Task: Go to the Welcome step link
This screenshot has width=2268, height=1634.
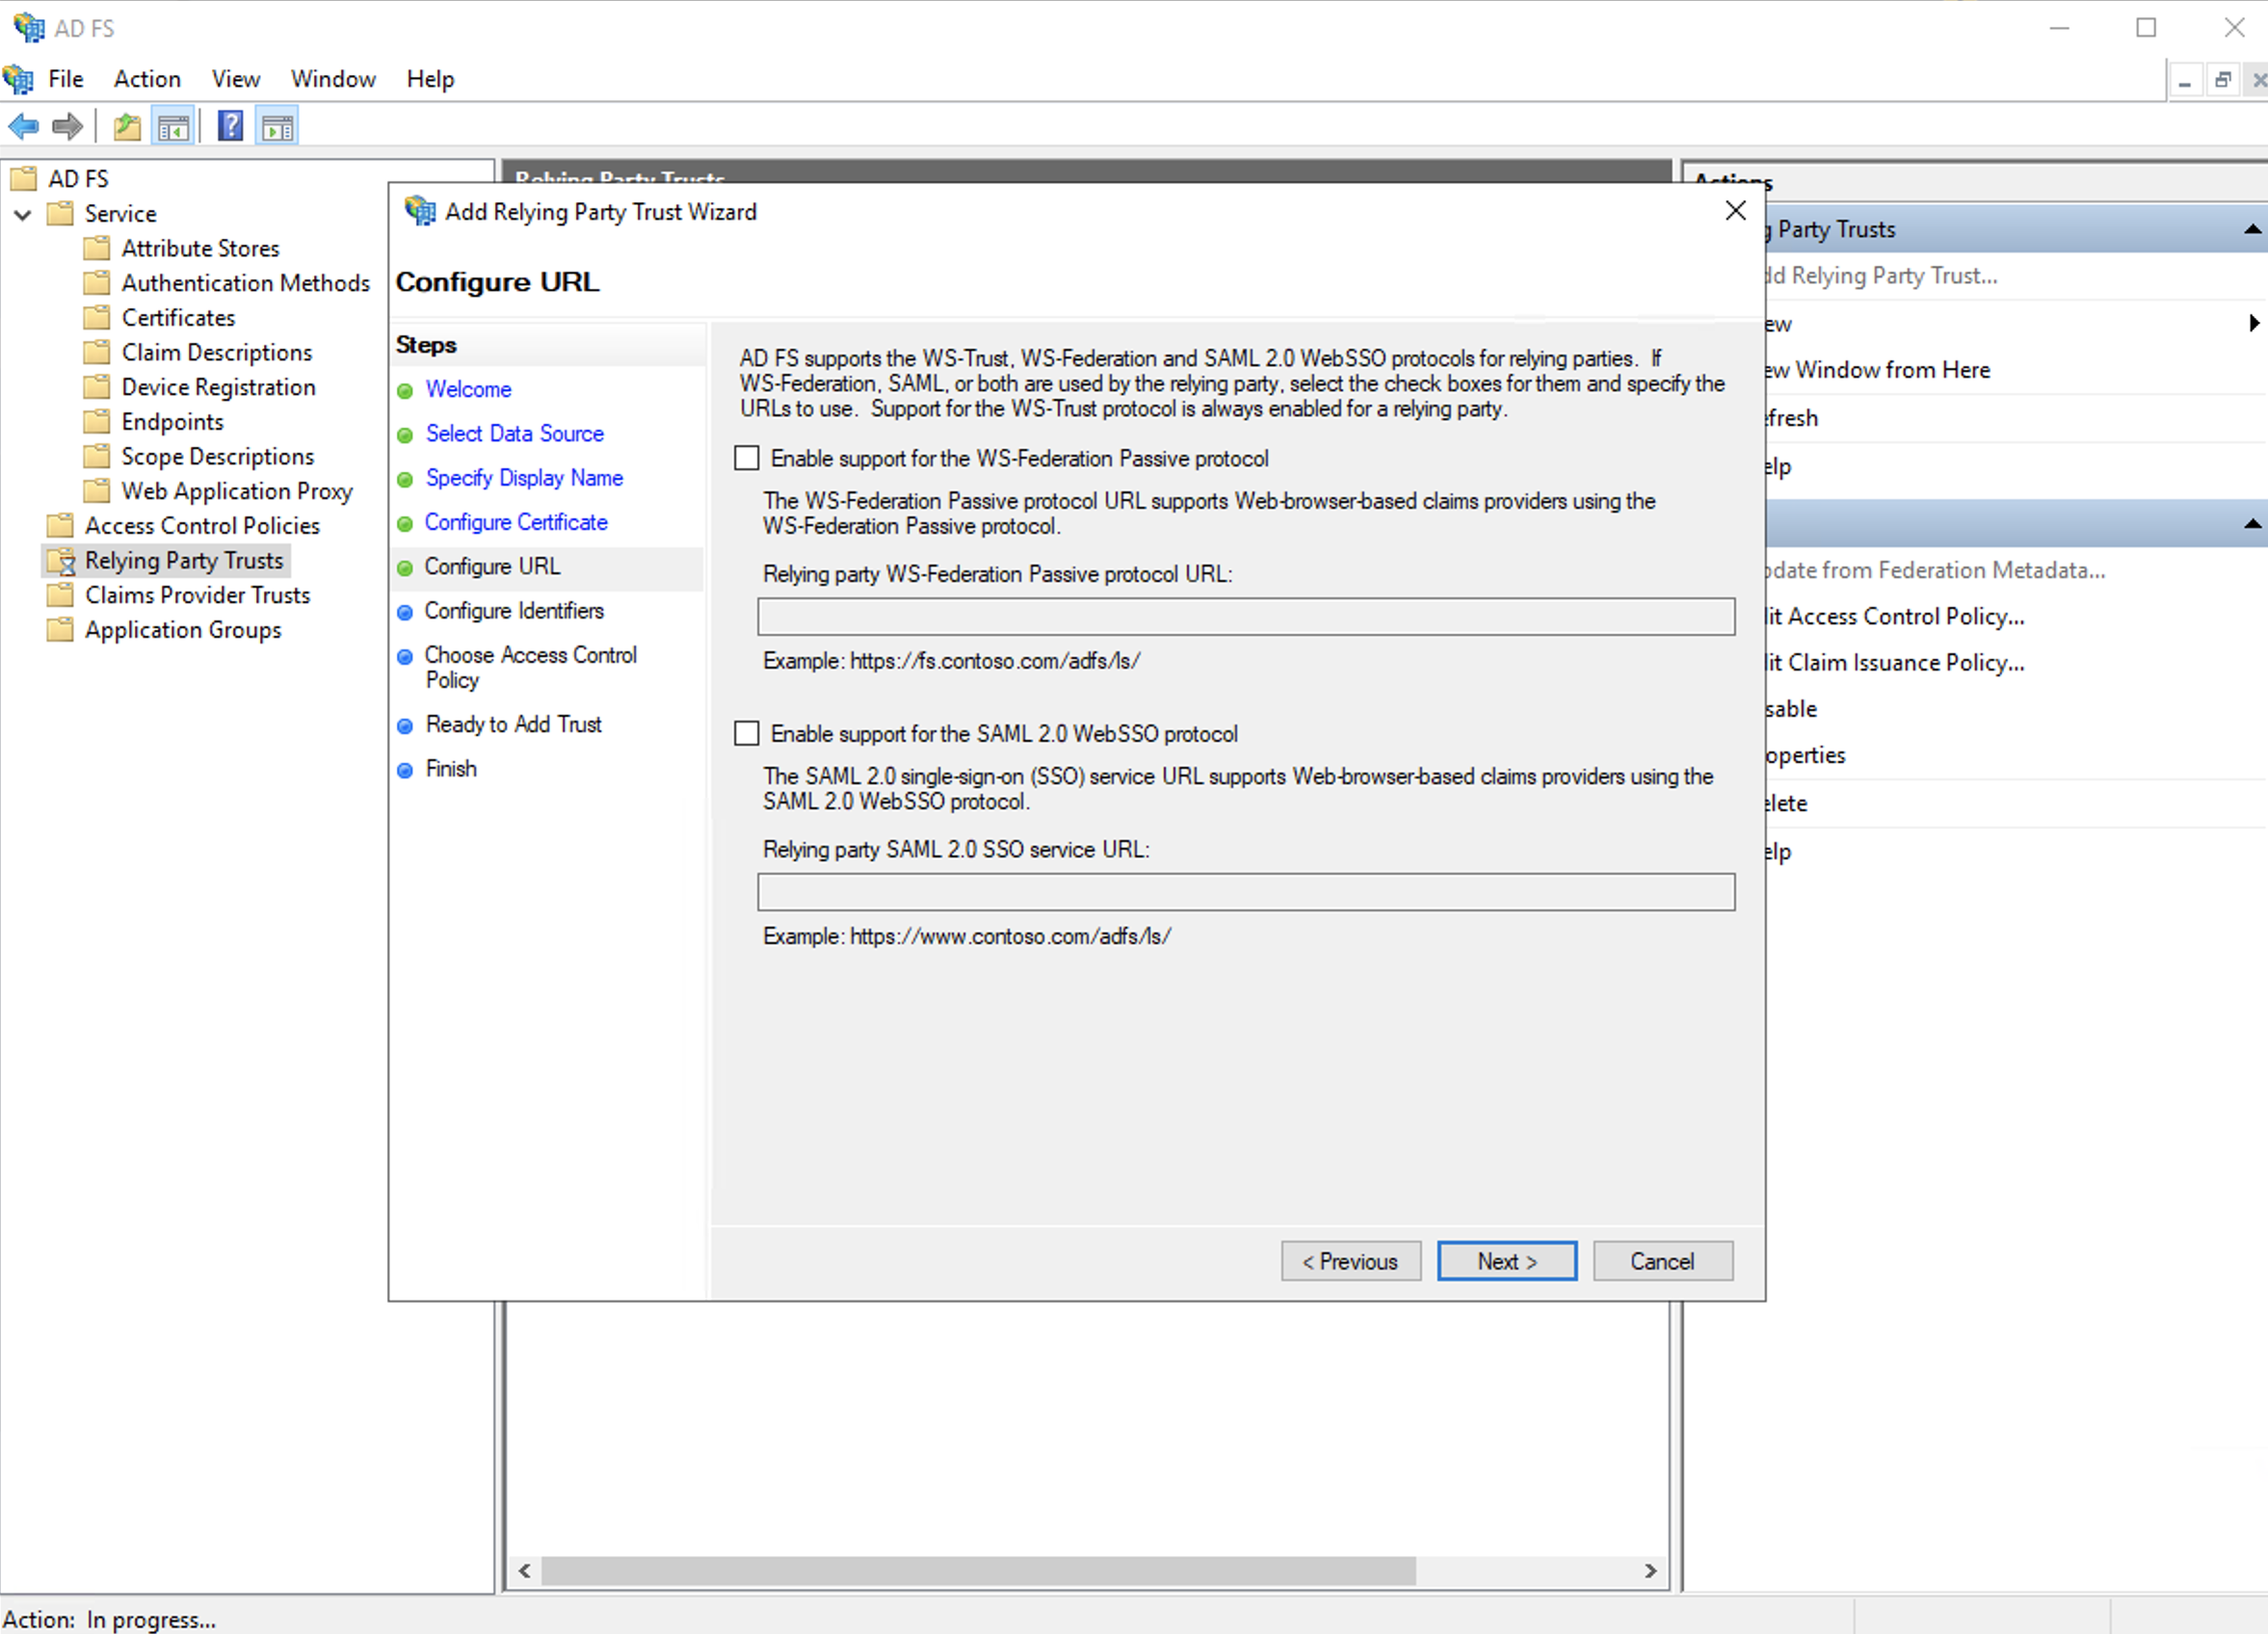Action: [x=468, y=389]
